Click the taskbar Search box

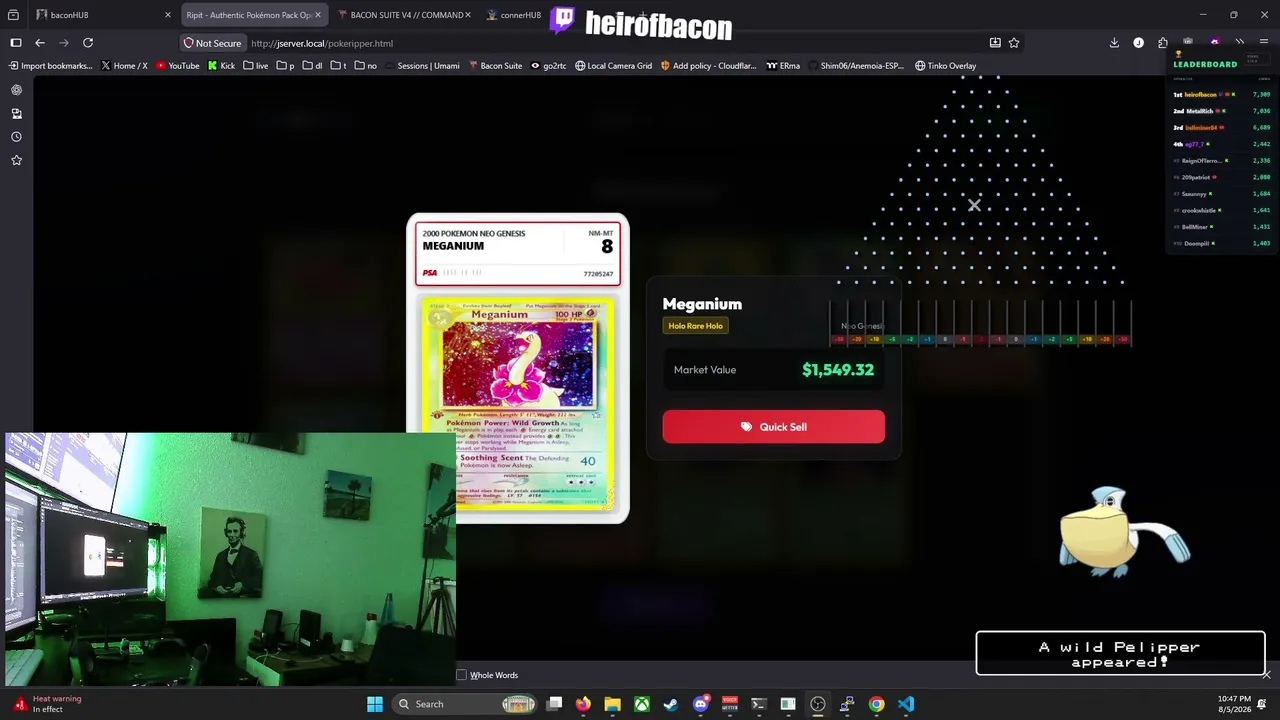[465, 704]
